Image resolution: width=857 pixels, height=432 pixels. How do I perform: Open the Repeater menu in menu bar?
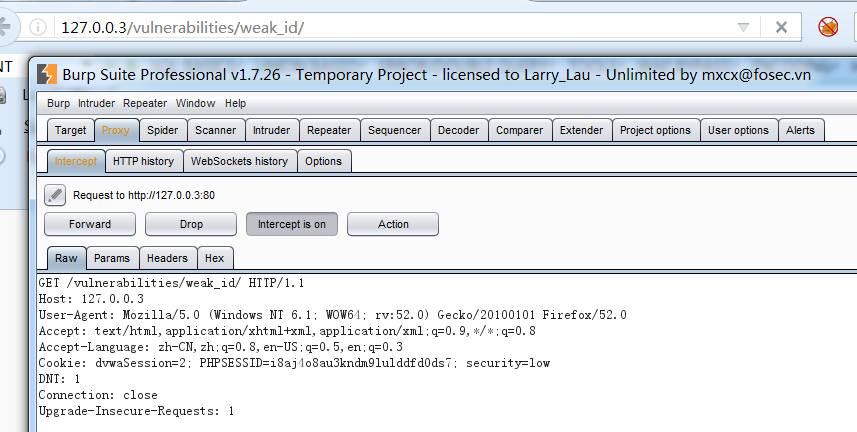(145, 103)
